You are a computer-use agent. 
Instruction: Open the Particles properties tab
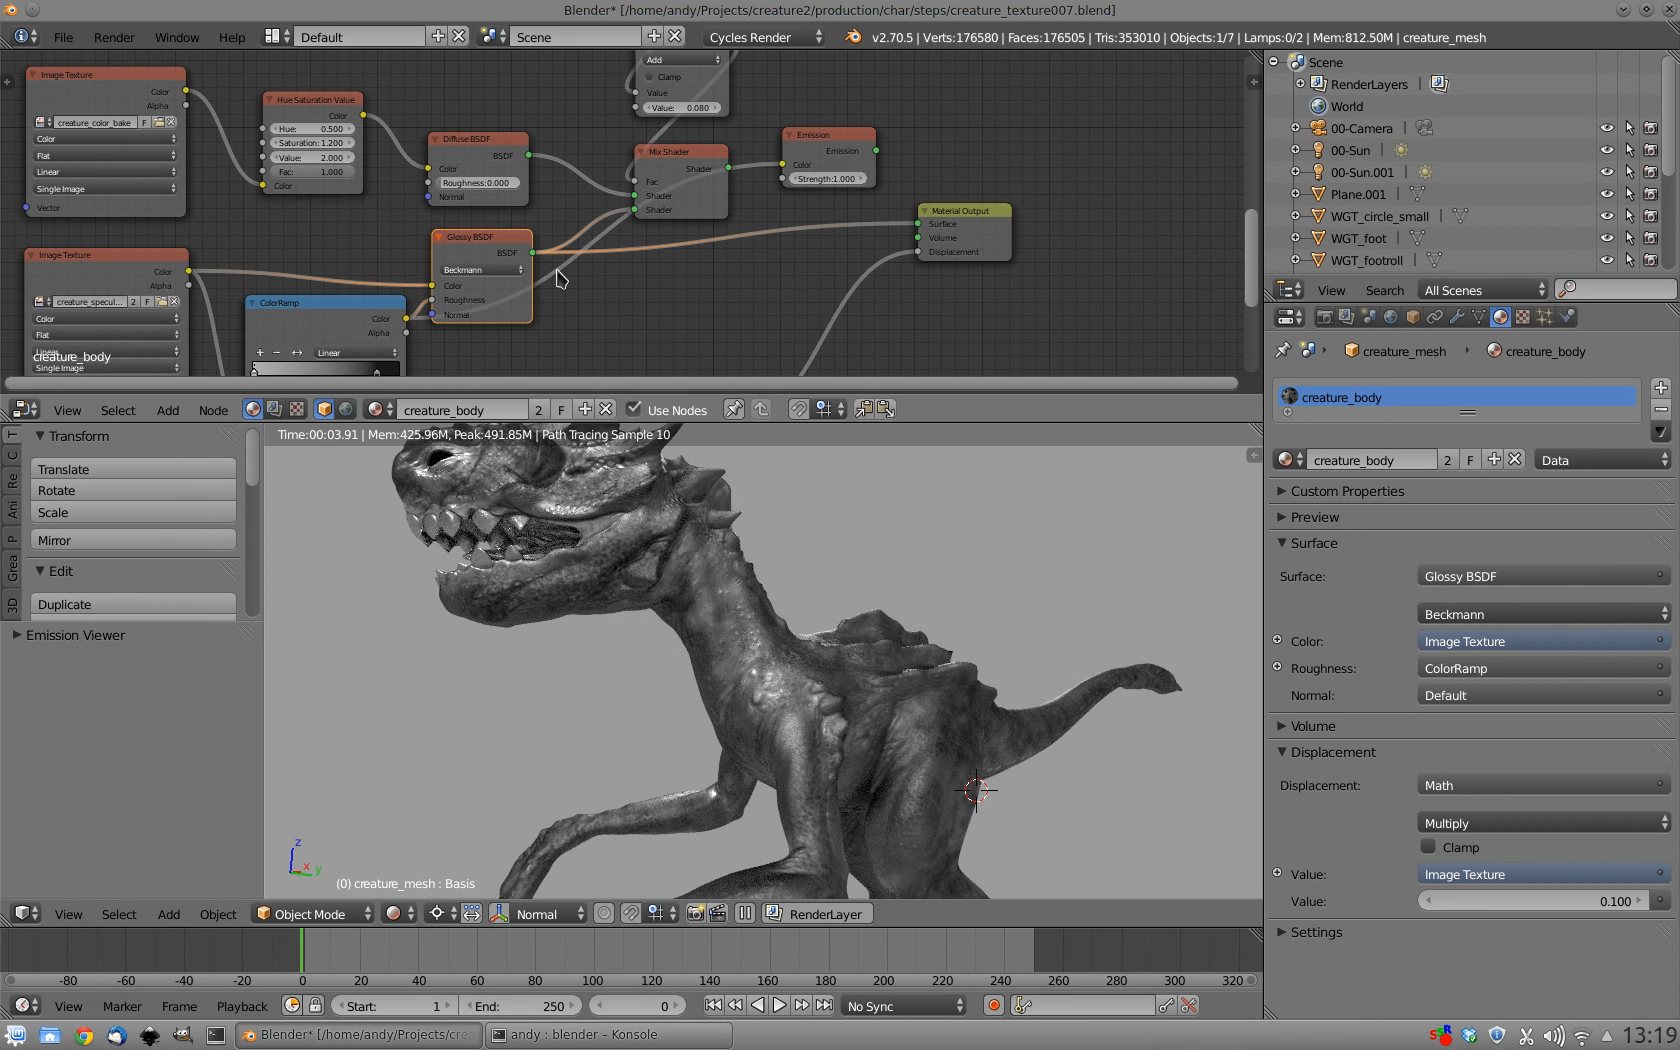pyautogui.click(x=1544, y=317)
